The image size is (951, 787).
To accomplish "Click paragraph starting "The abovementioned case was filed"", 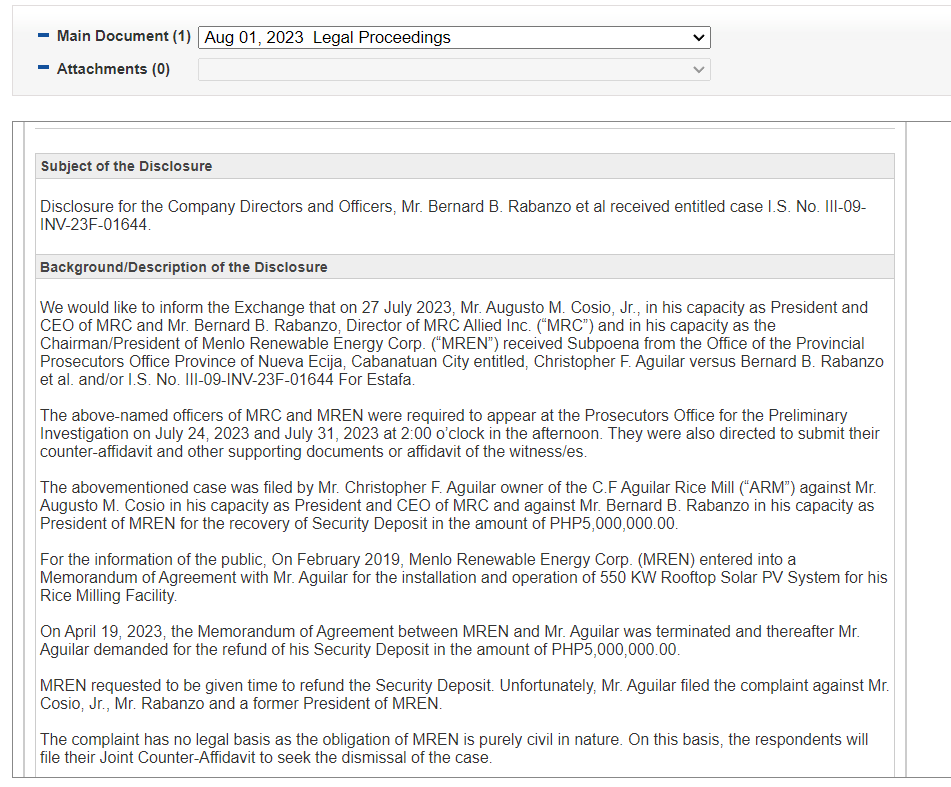I will pos(458,506).
